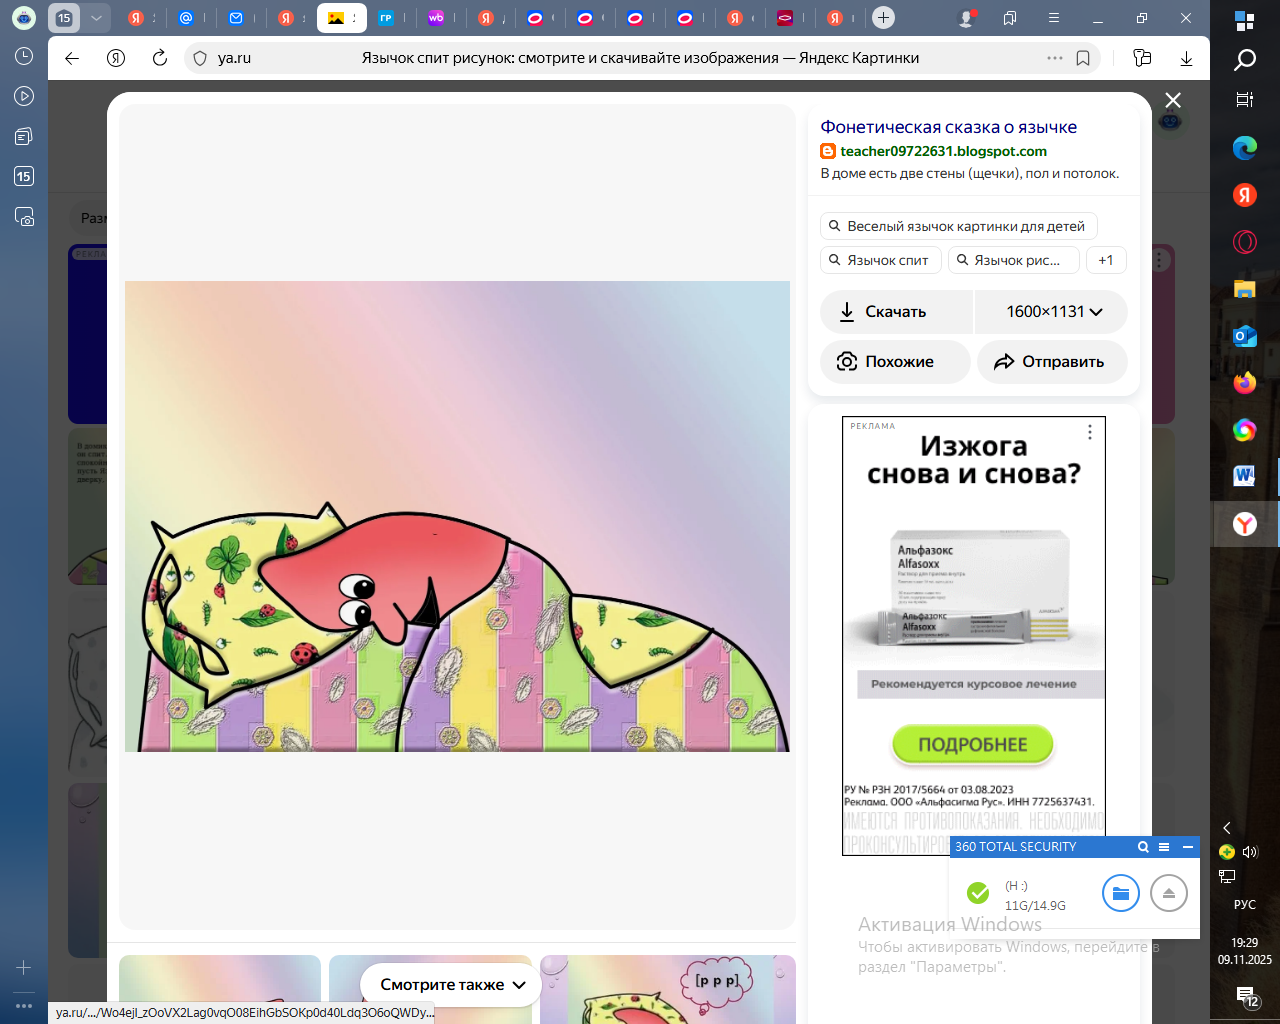
Task: Close the image viewer with the X
Action: (x=1173, y=100)
